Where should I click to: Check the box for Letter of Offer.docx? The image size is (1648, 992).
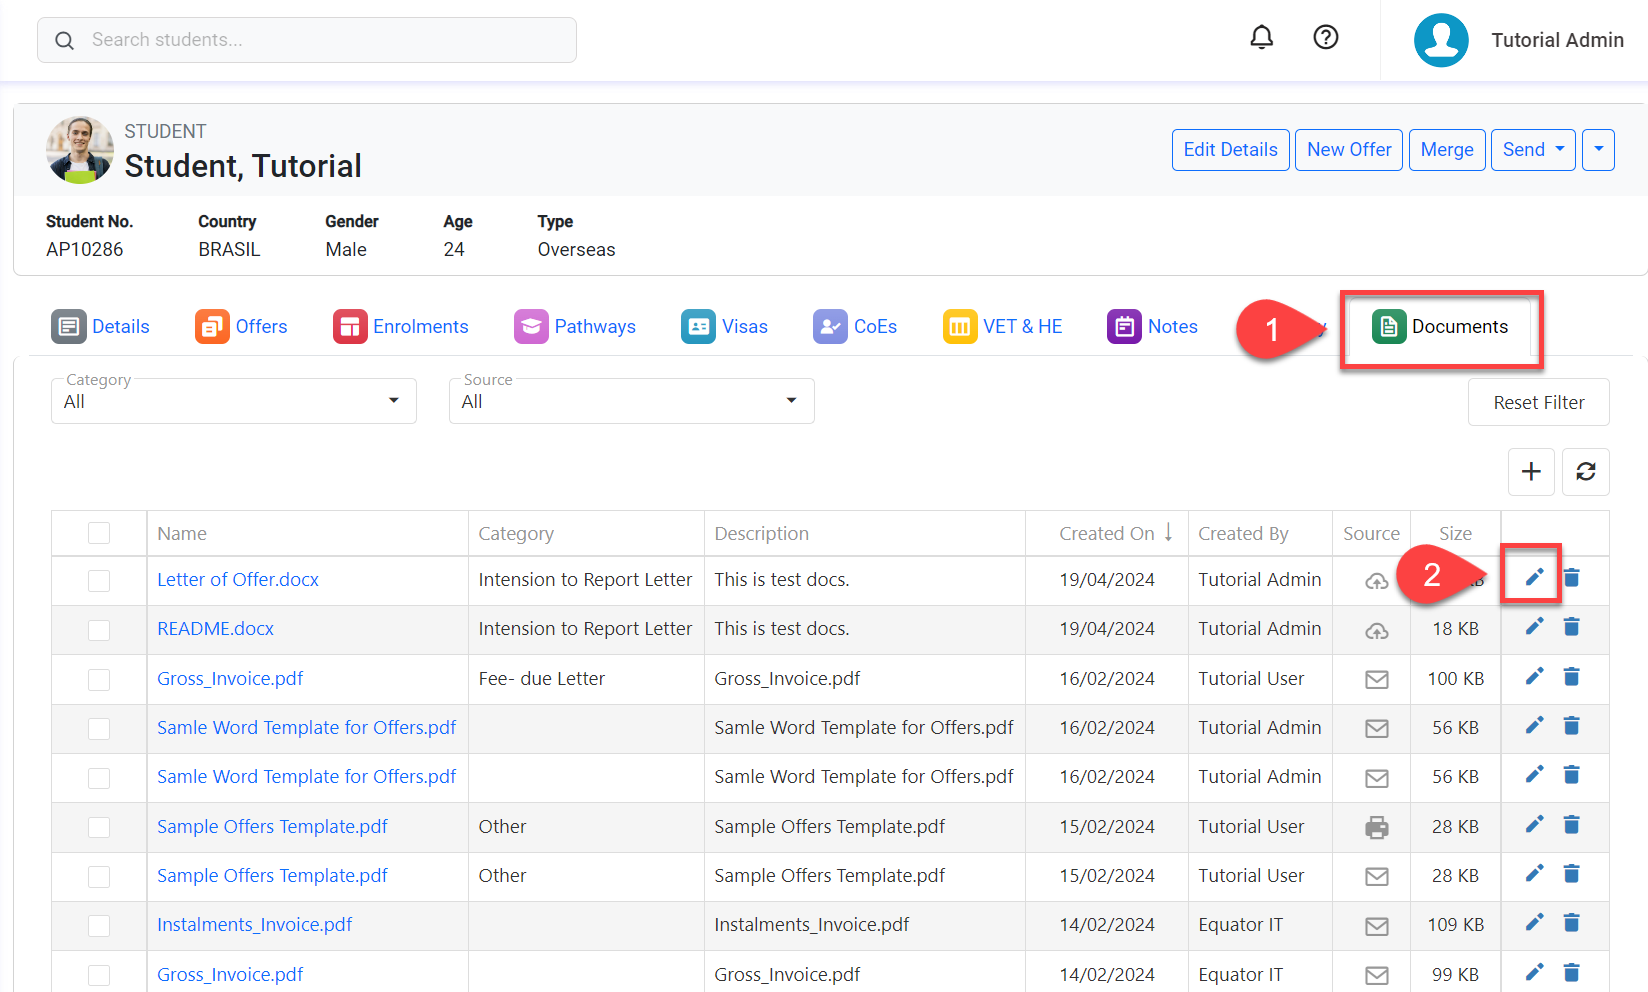point(99,581)
